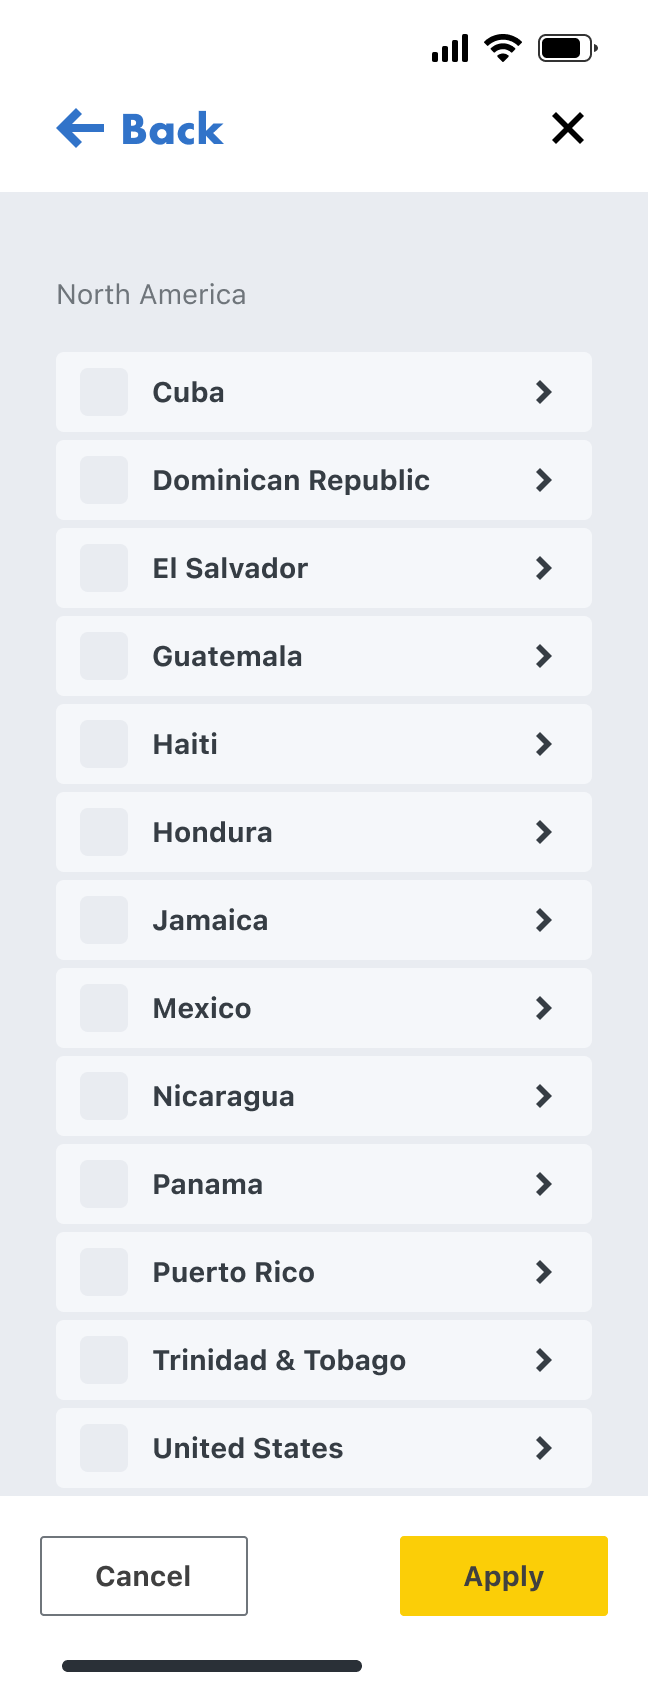Tap the battery status icon
Screen dimensions: 648x1688
(x=567, y=47)
